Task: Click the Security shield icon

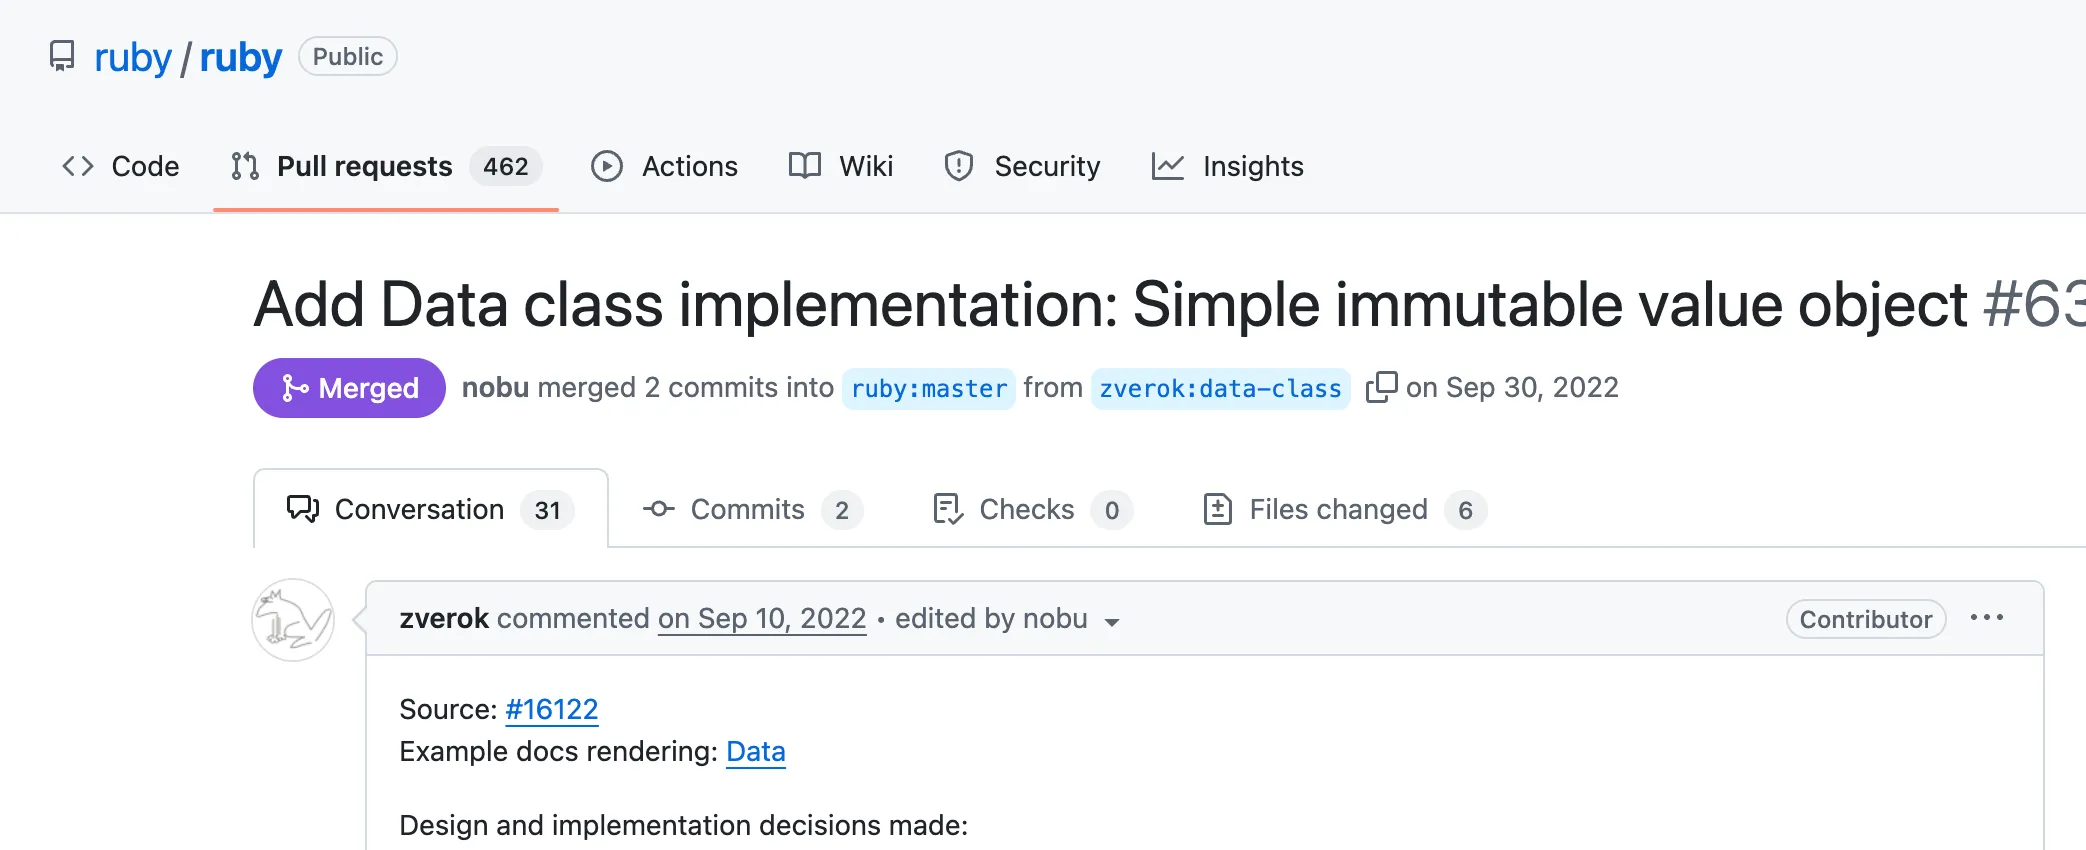Action: [958, 166]
